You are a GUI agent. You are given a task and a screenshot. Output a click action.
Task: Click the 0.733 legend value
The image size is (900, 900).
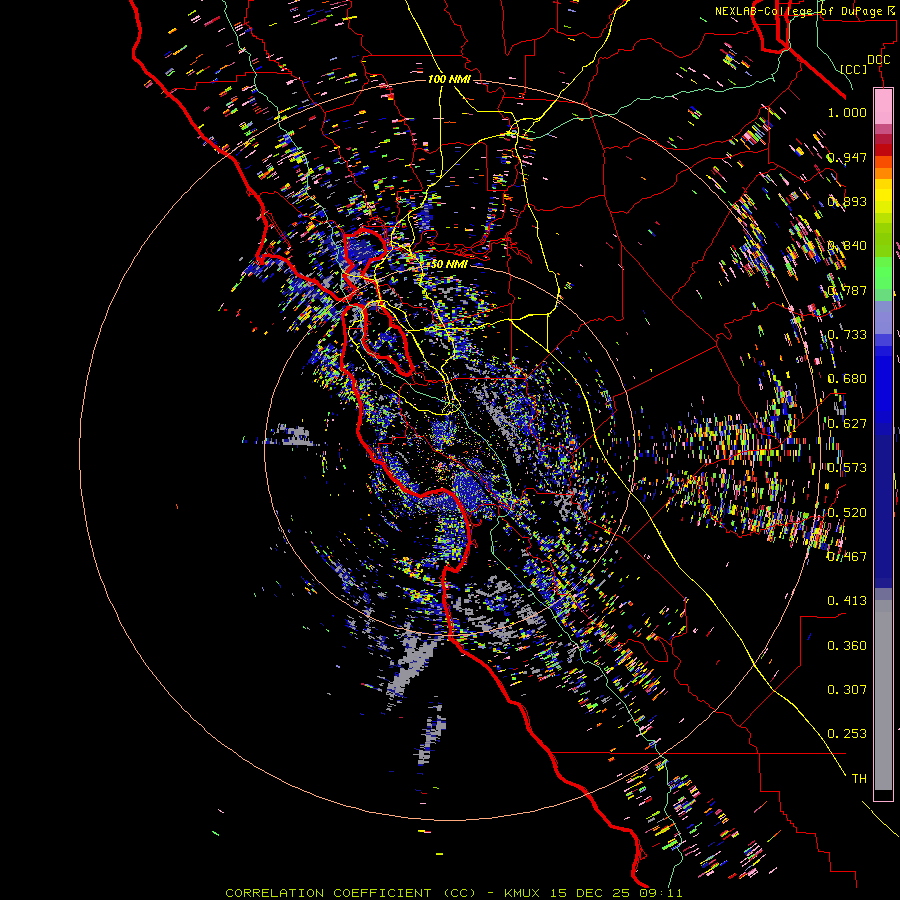(847, 334)
